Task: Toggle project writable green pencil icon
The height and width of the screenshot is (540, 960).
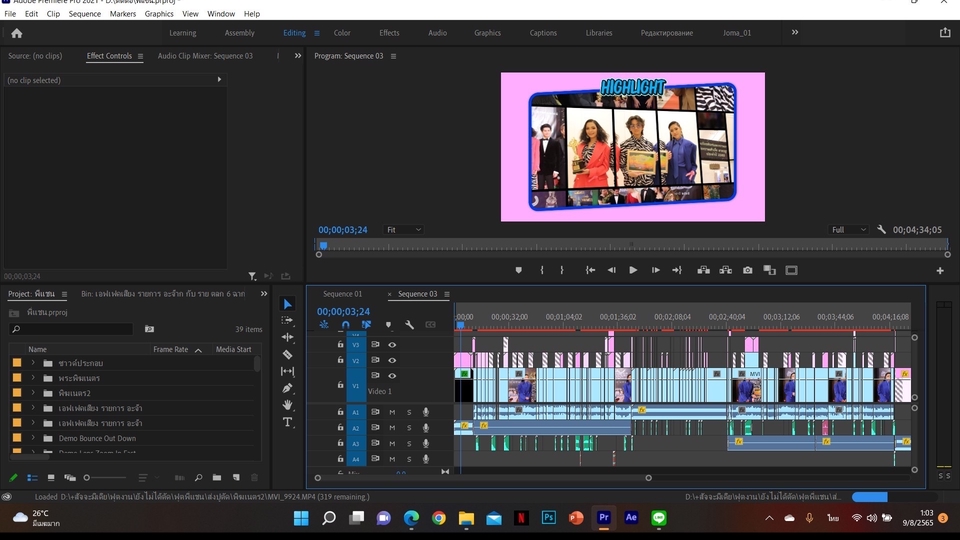Action: click(13, 478)
